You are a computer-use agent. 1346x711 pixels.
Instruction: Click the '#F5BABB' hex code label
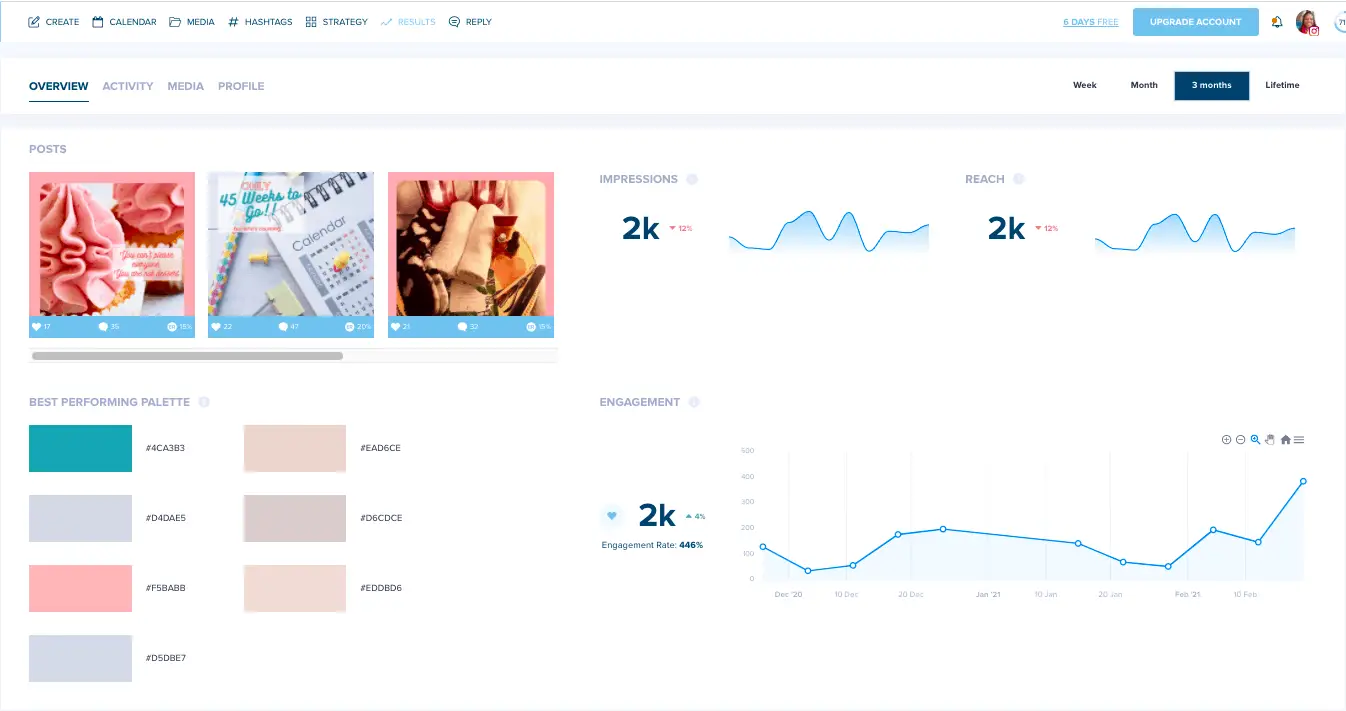[x=165, y=588]
